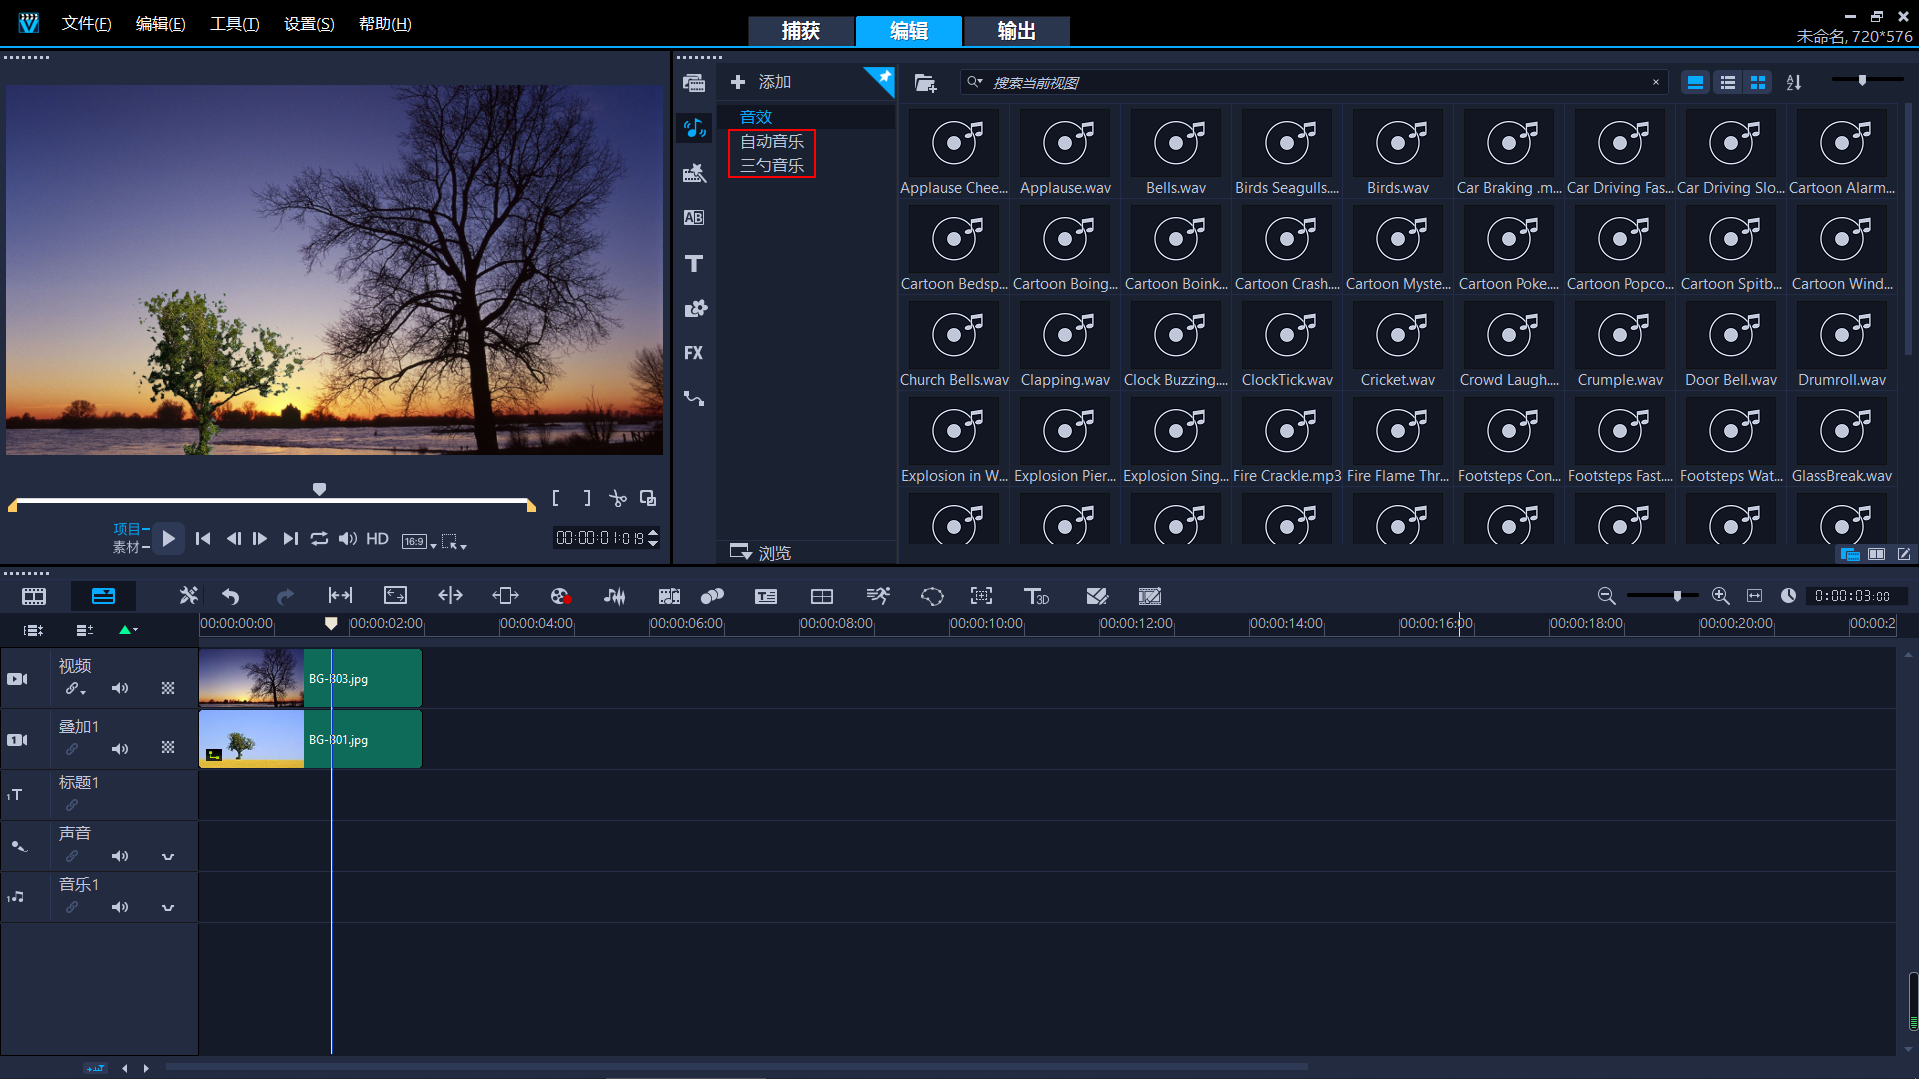
Task: Toggle HD preview mode
Action: (377, 539)
